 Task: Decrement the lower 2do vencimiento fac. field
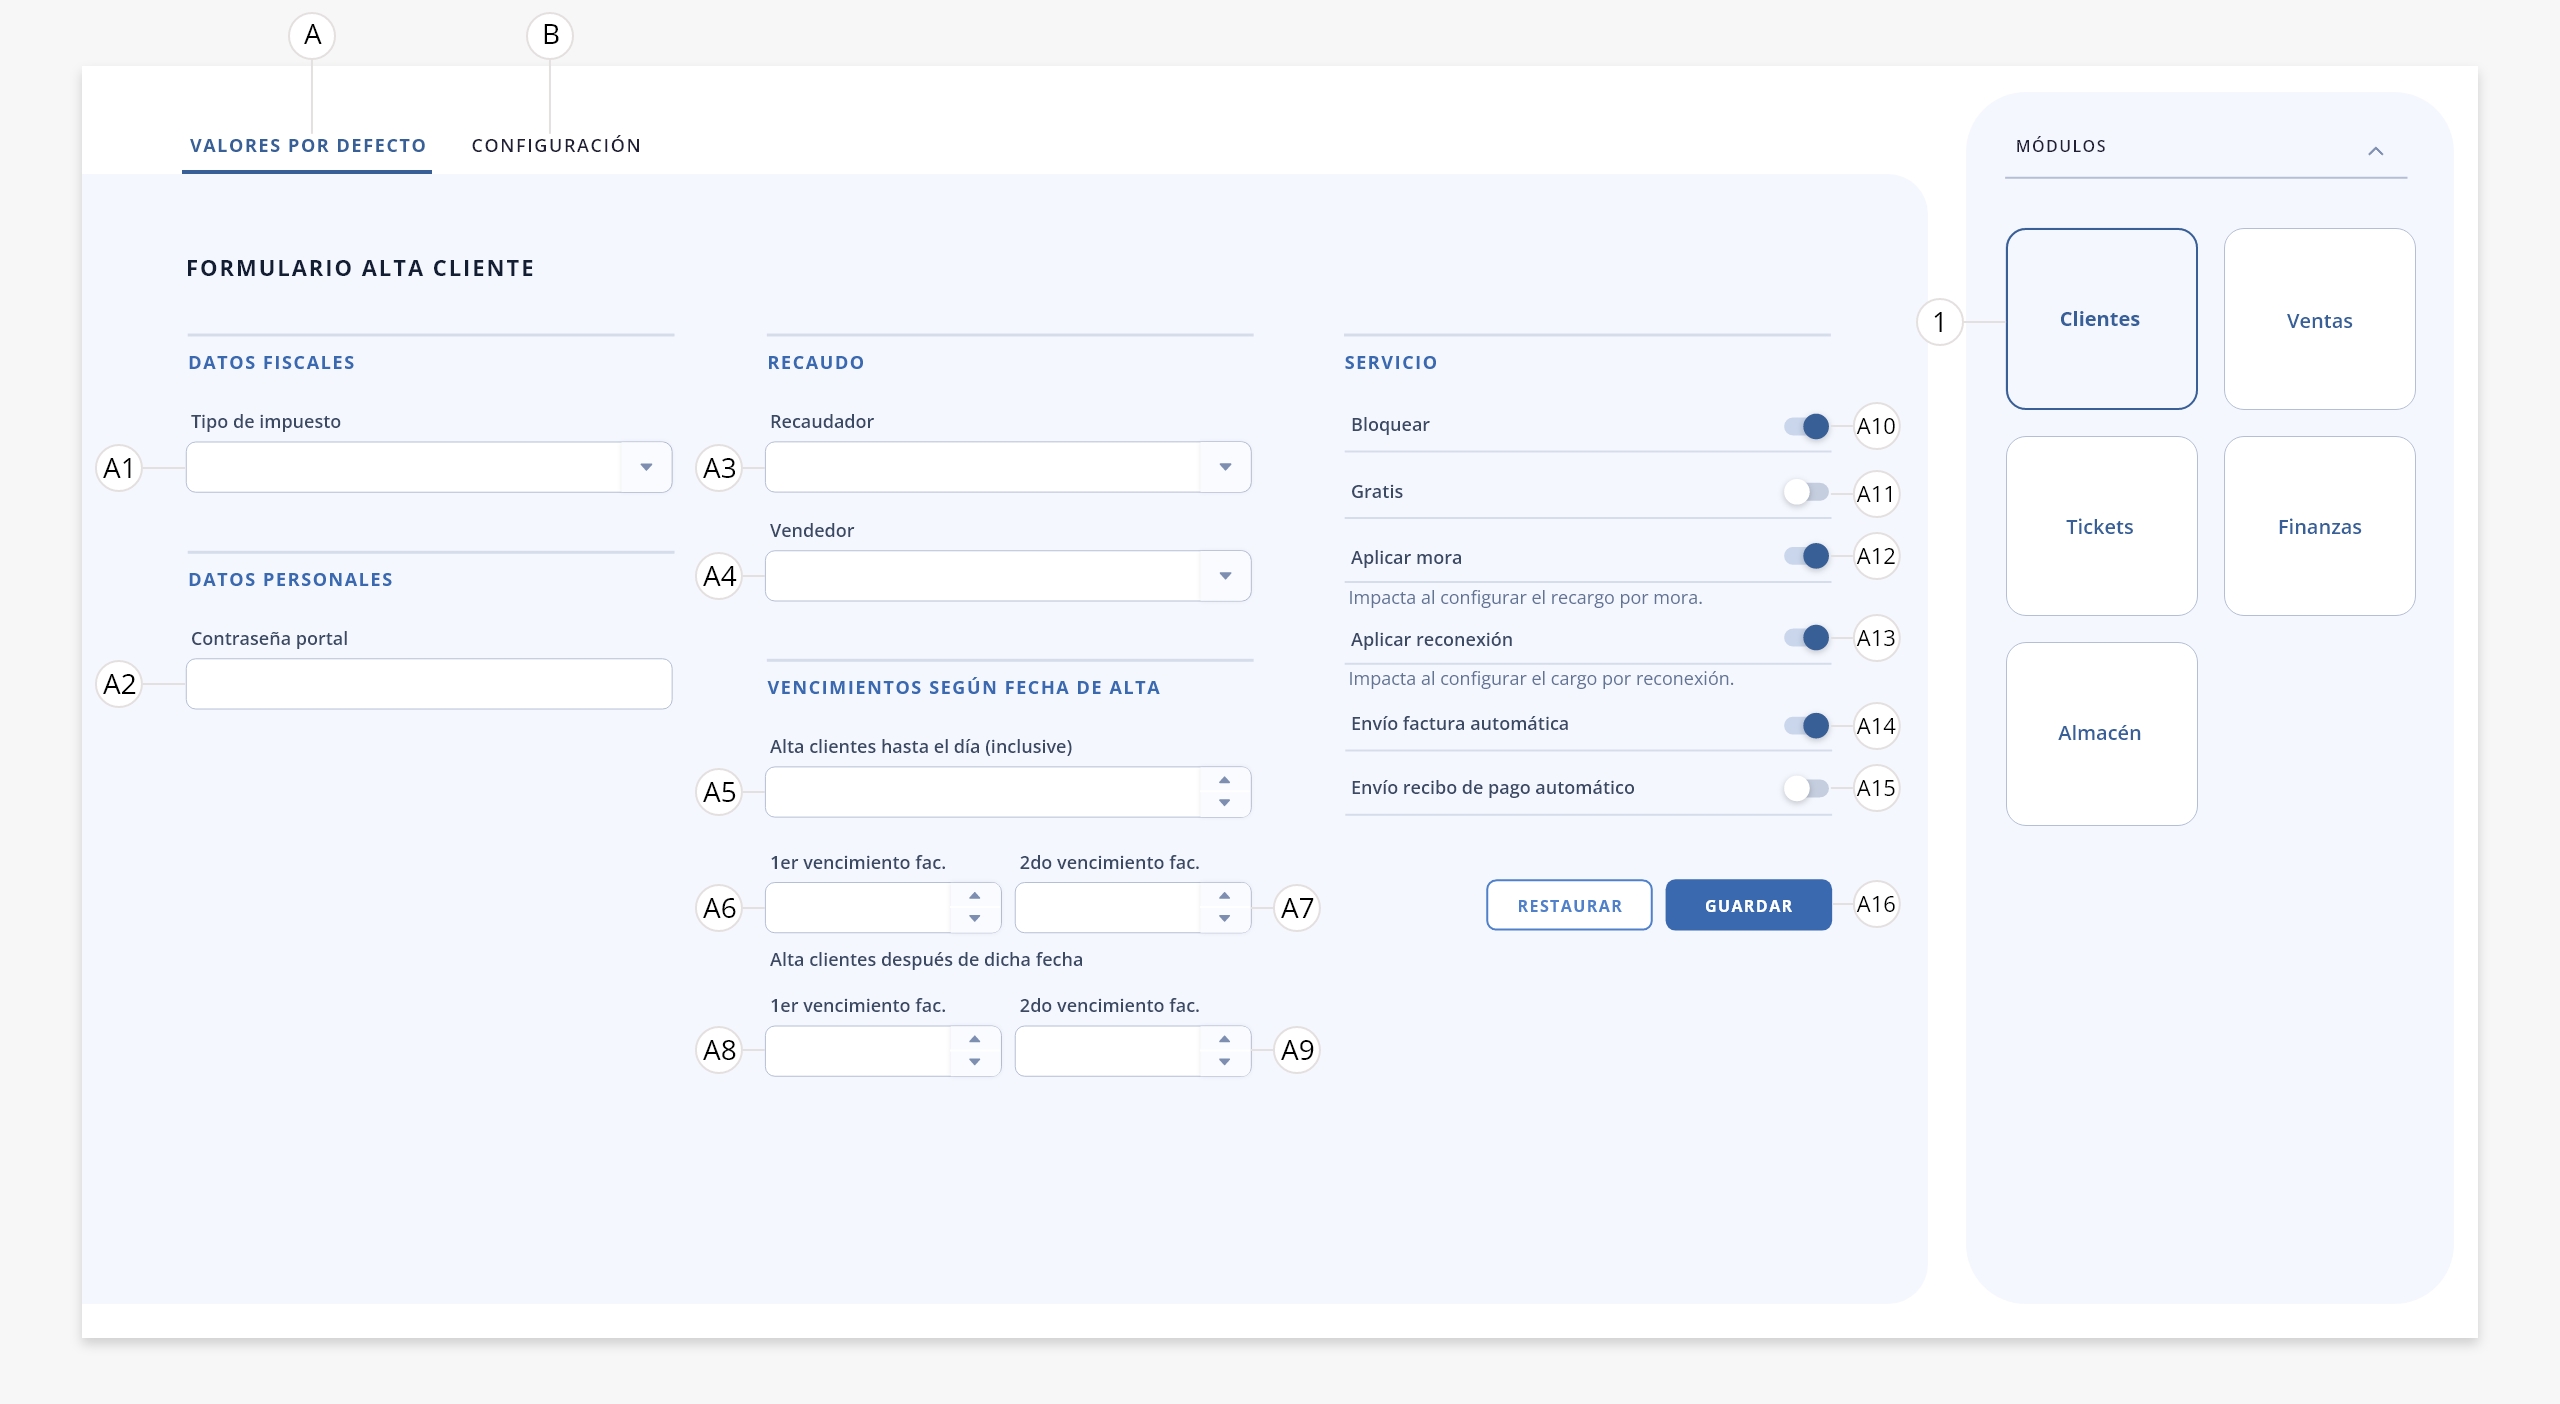tap(1224, 1062)
